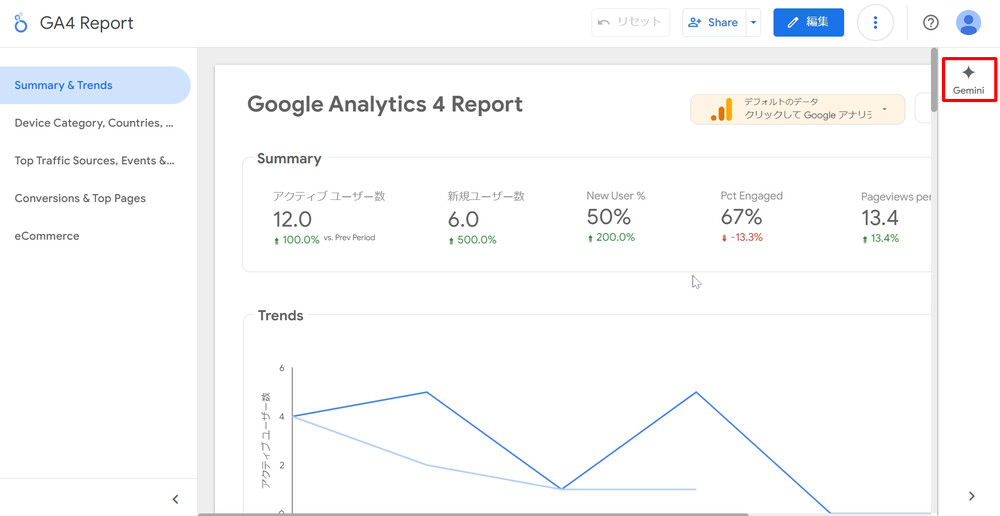The image size is (1000, 516).
Task: Open the Gemini side panel
Action: tap(968, 79)
